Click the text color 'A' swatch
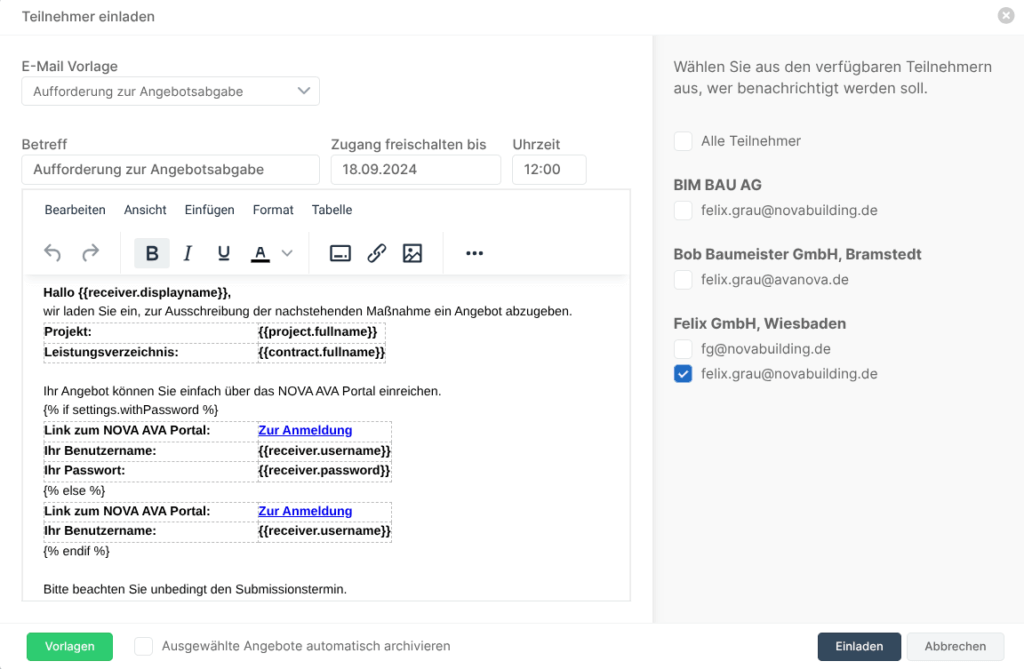1024x669 pixels. tap(260, 253)
